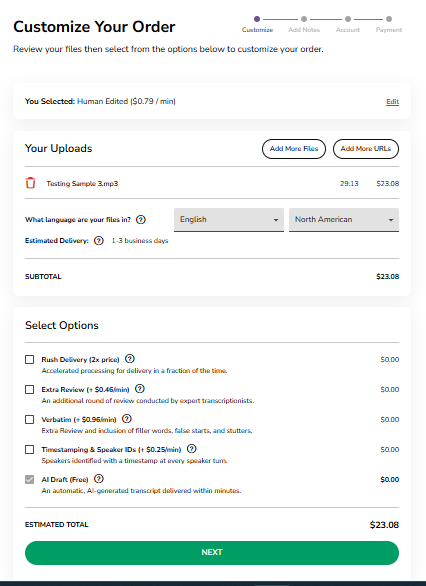The width and height of the screenshot is (426, 586).
Task: Click the AI Draft (Free) label
Action: coord(65,479)
